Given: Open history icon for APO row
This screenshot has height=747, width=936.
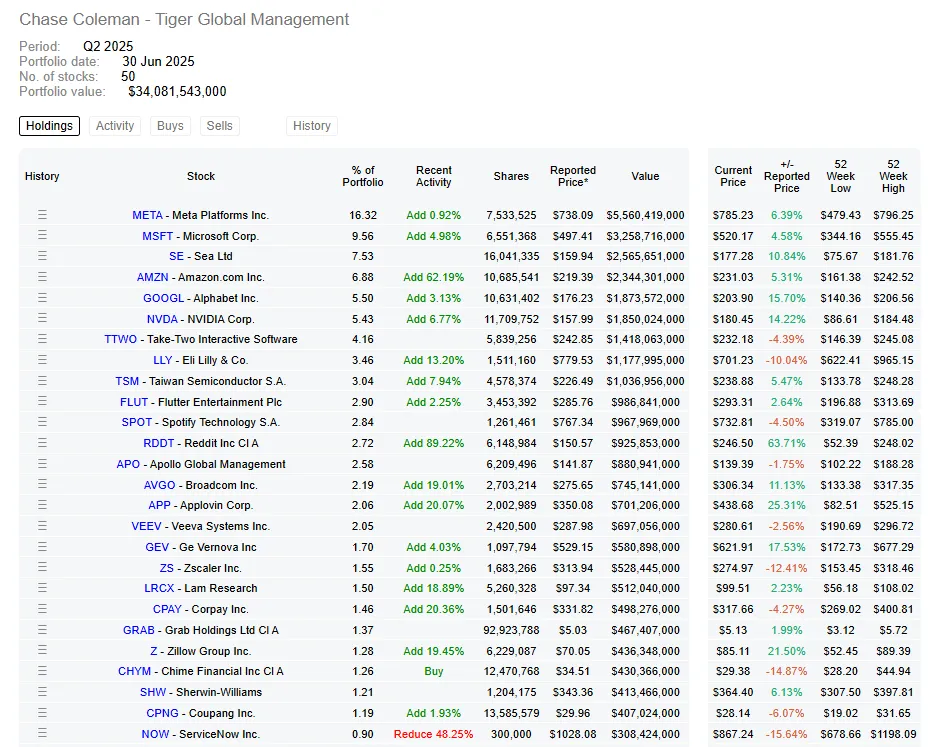Looking at the screenshot, I should (x=42, y=463).
